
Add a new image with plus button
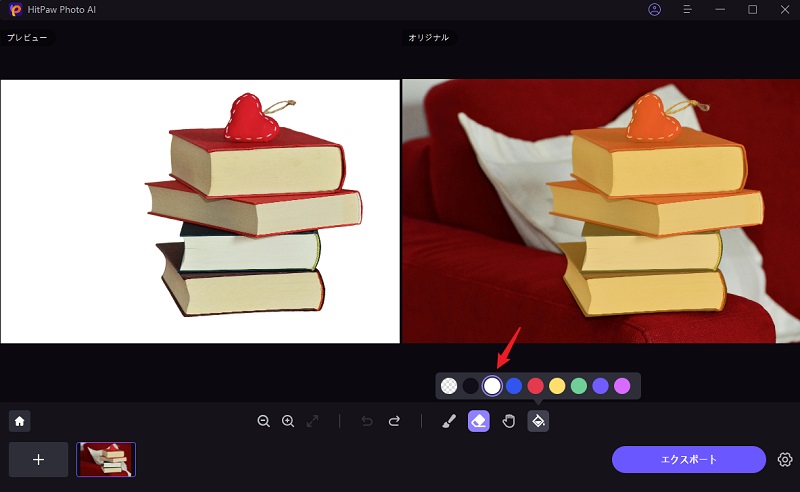coord(39,459)
